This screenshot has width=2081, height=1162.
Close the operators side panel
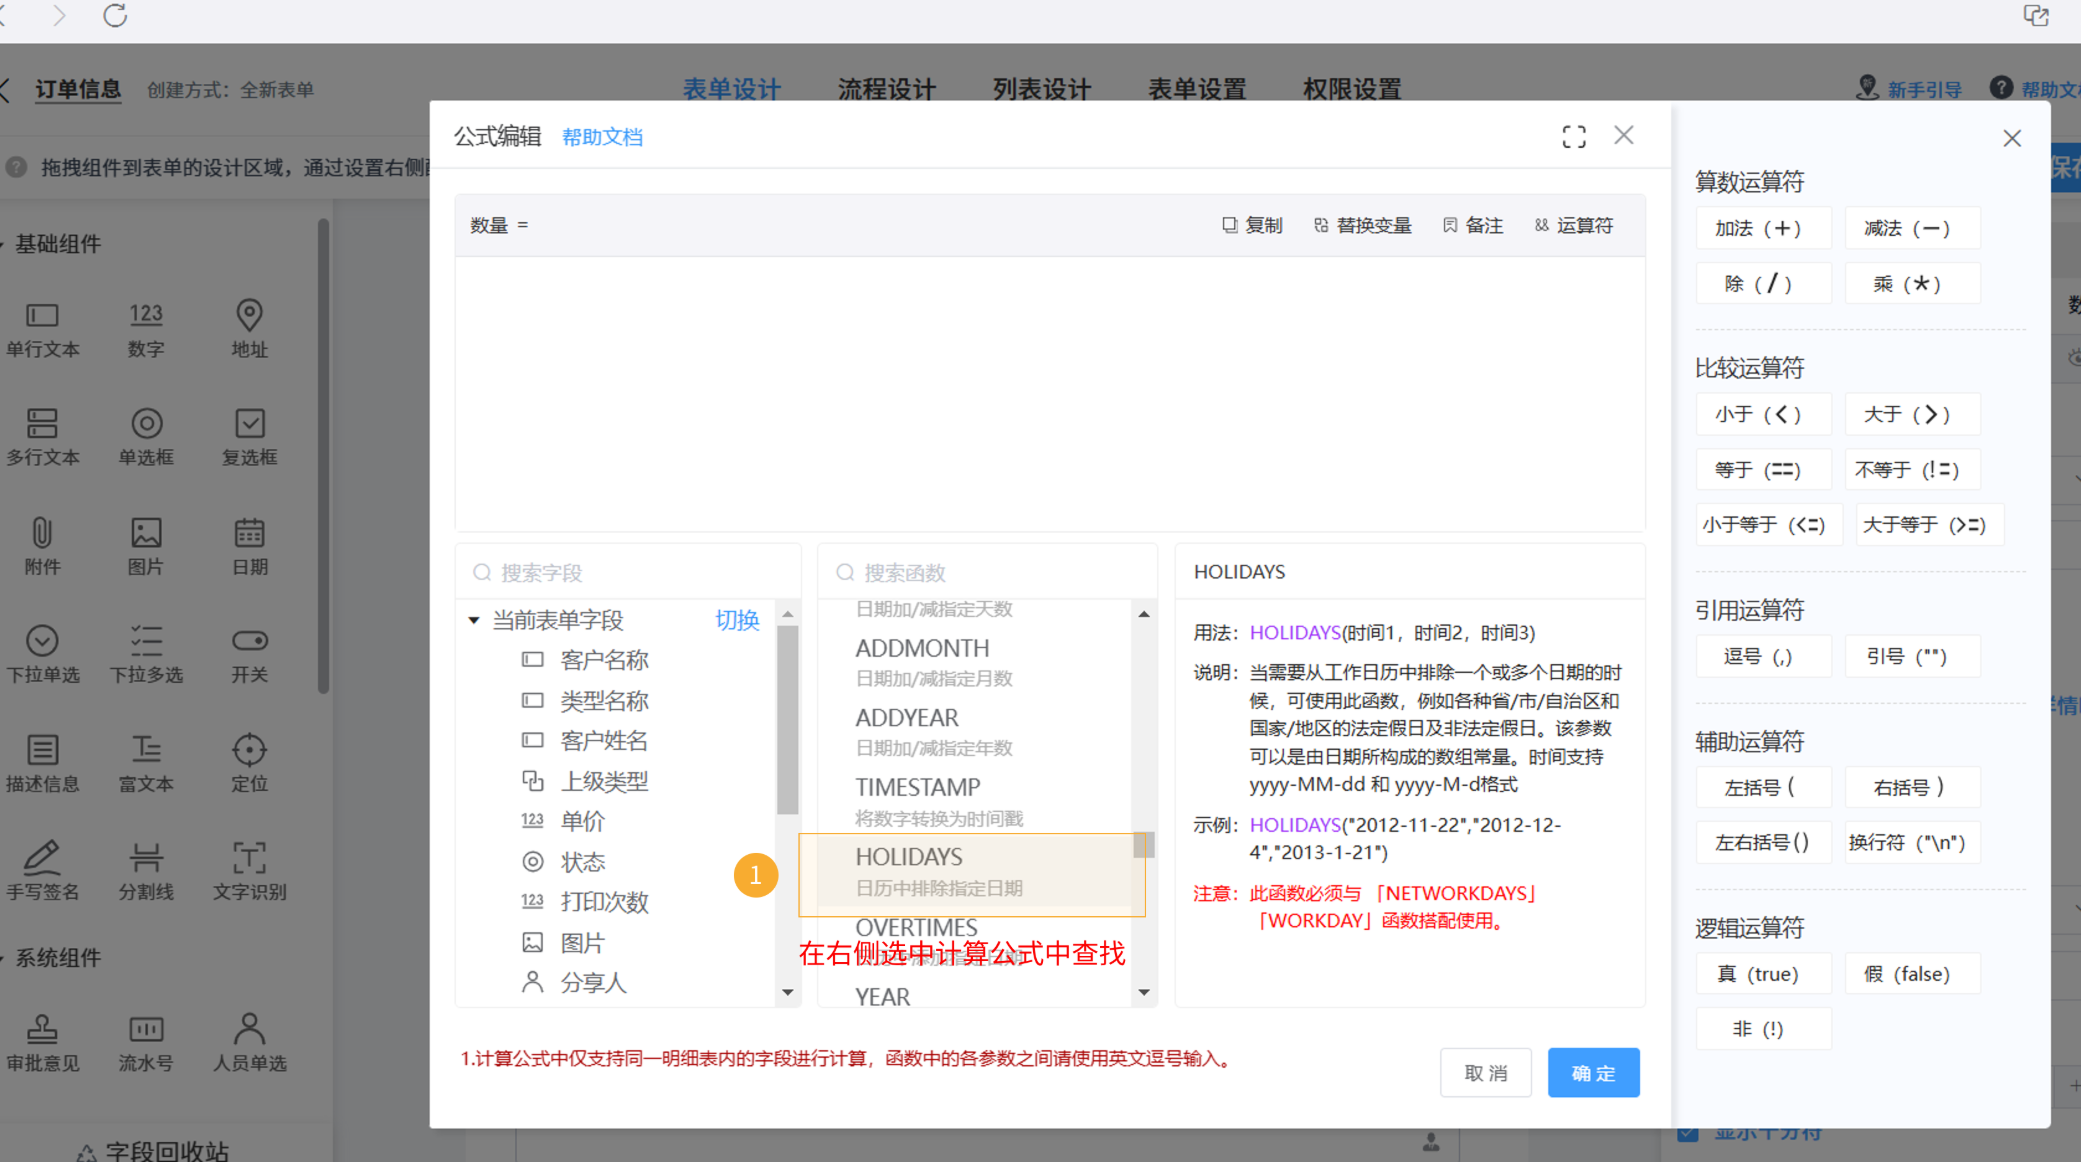(2012, 138)
